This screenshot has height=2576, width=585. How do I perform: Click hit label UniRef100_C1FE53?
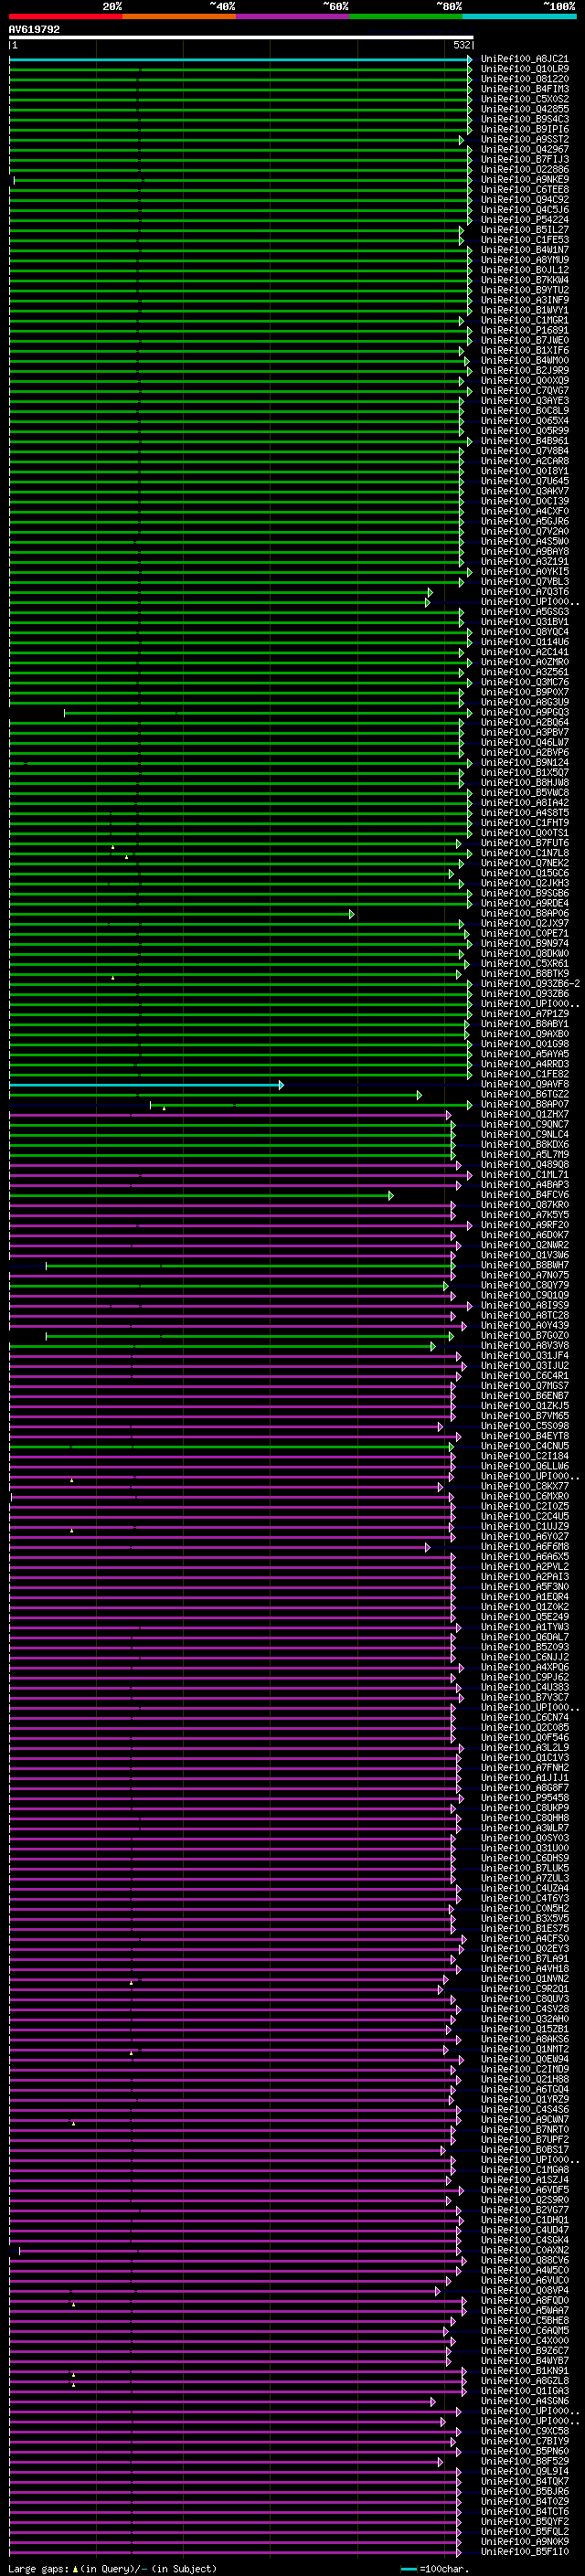click(525, 240)
